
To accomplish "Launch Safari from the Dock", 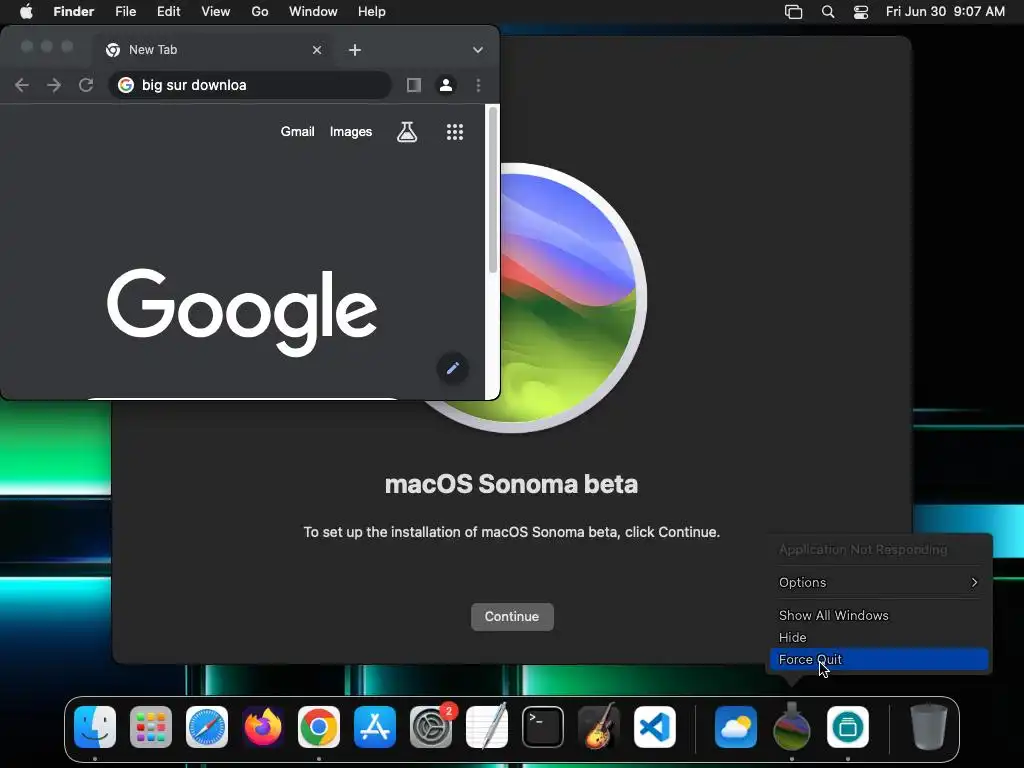I will (x=207, y=727).
